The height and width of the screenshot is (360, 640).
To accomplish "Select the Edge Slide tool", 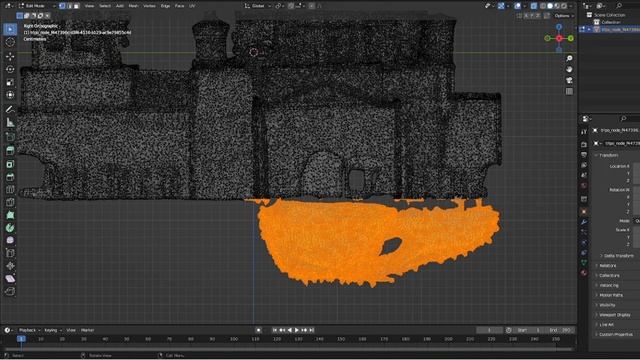I will tap(10, 253).
